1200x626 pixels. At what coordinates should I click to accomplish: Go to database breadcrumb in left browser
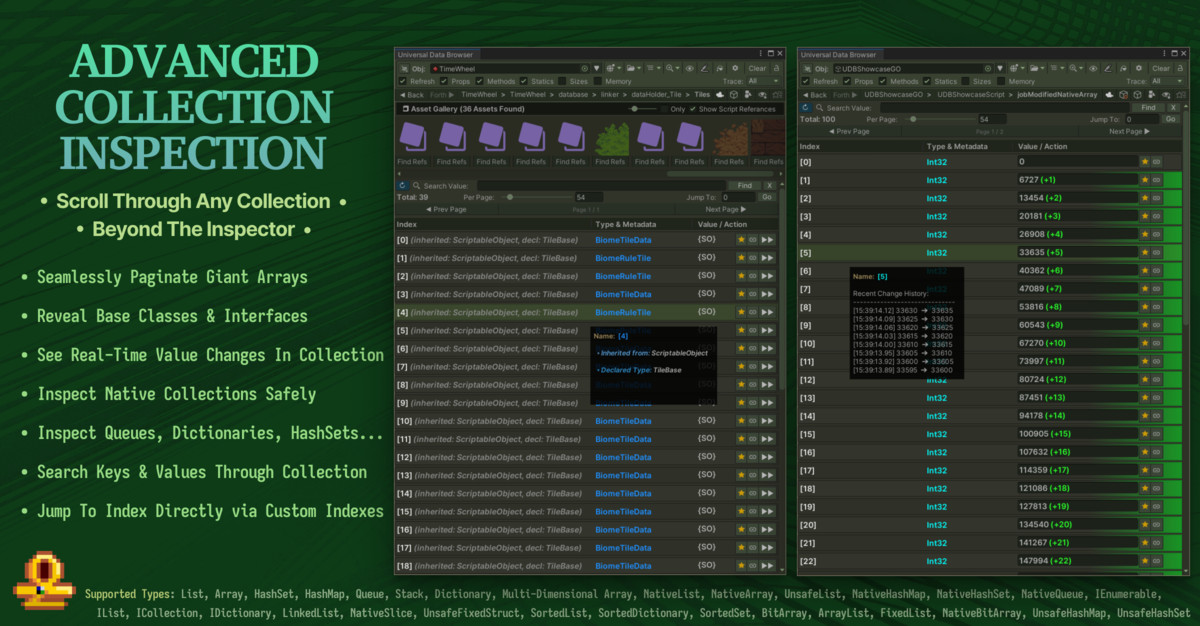coord(573,94)
